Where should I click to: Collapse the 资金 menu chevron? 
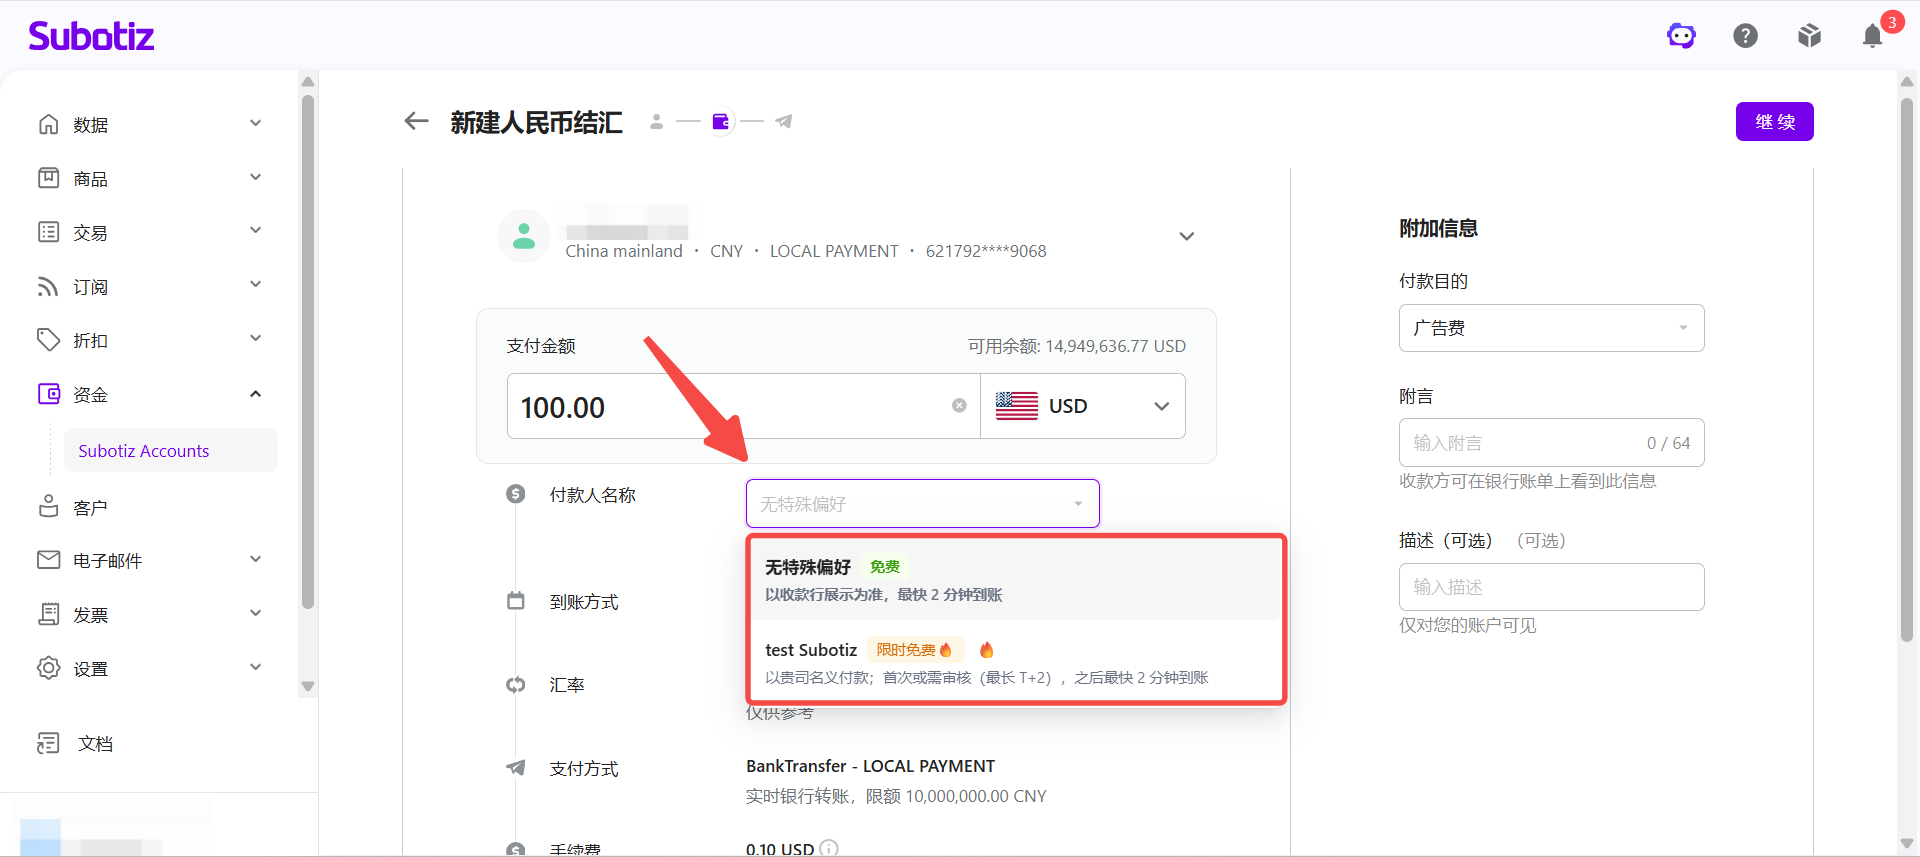pyautogui.click(x=256, y=394)
